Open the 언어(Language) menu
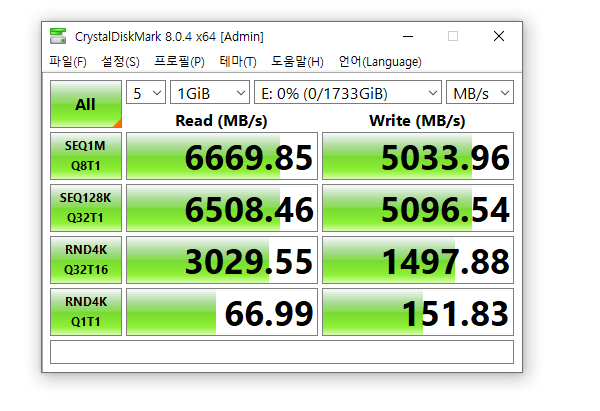Screen dimensions: 600x411 [380, 62]
